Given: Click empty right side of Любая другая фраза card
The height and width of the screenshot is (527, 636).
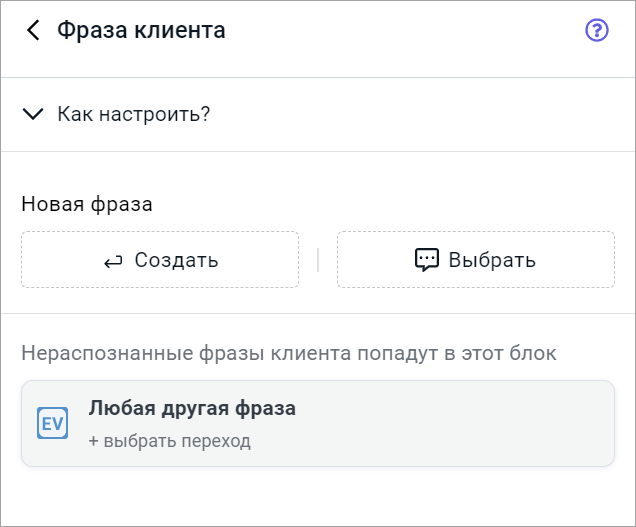Looking at the screenshot, I should (x=480, y=424).
